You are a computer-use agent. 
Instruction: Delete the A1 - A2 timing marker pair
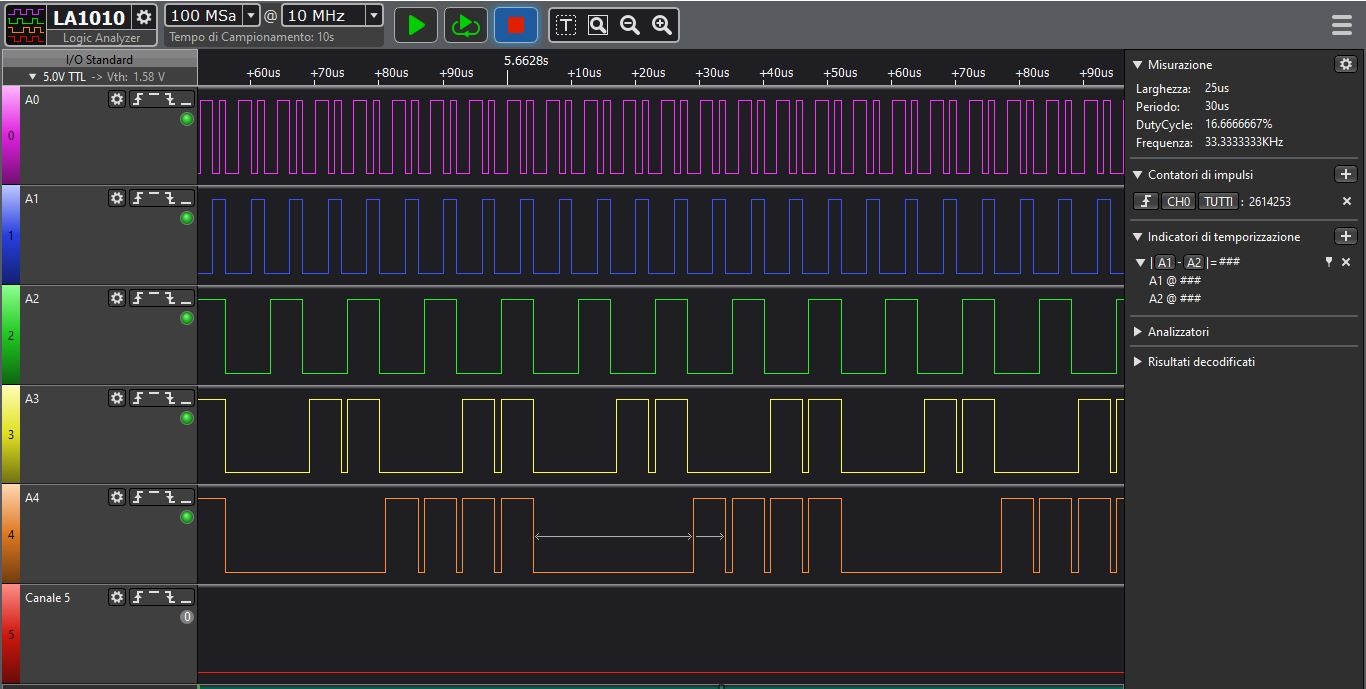click(1346, 262)
